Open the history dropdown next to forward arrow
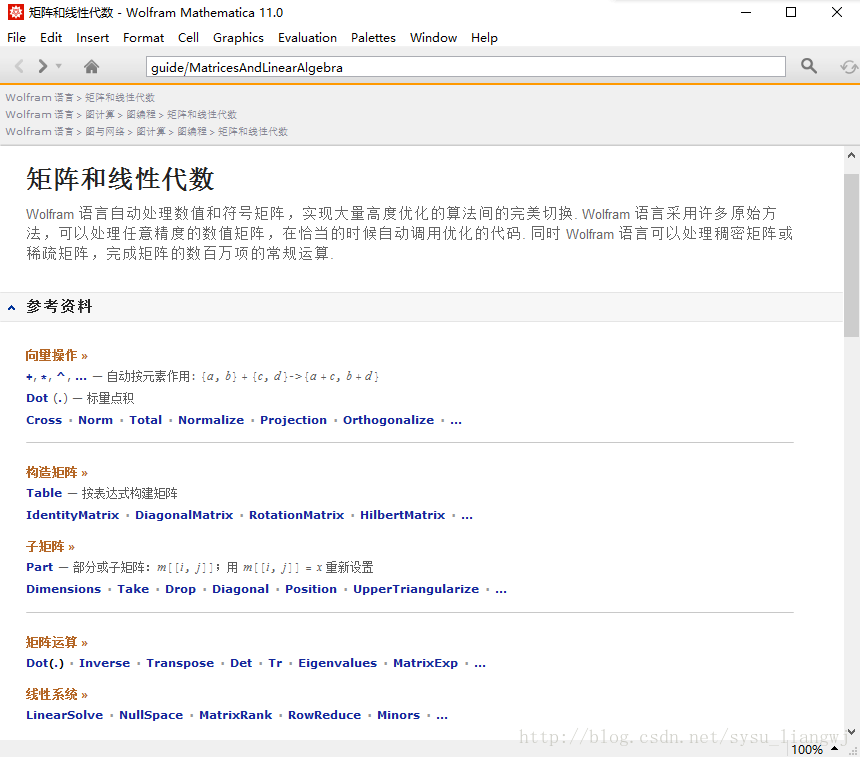This screenshot has width=860, height=757. coord(59,66)
